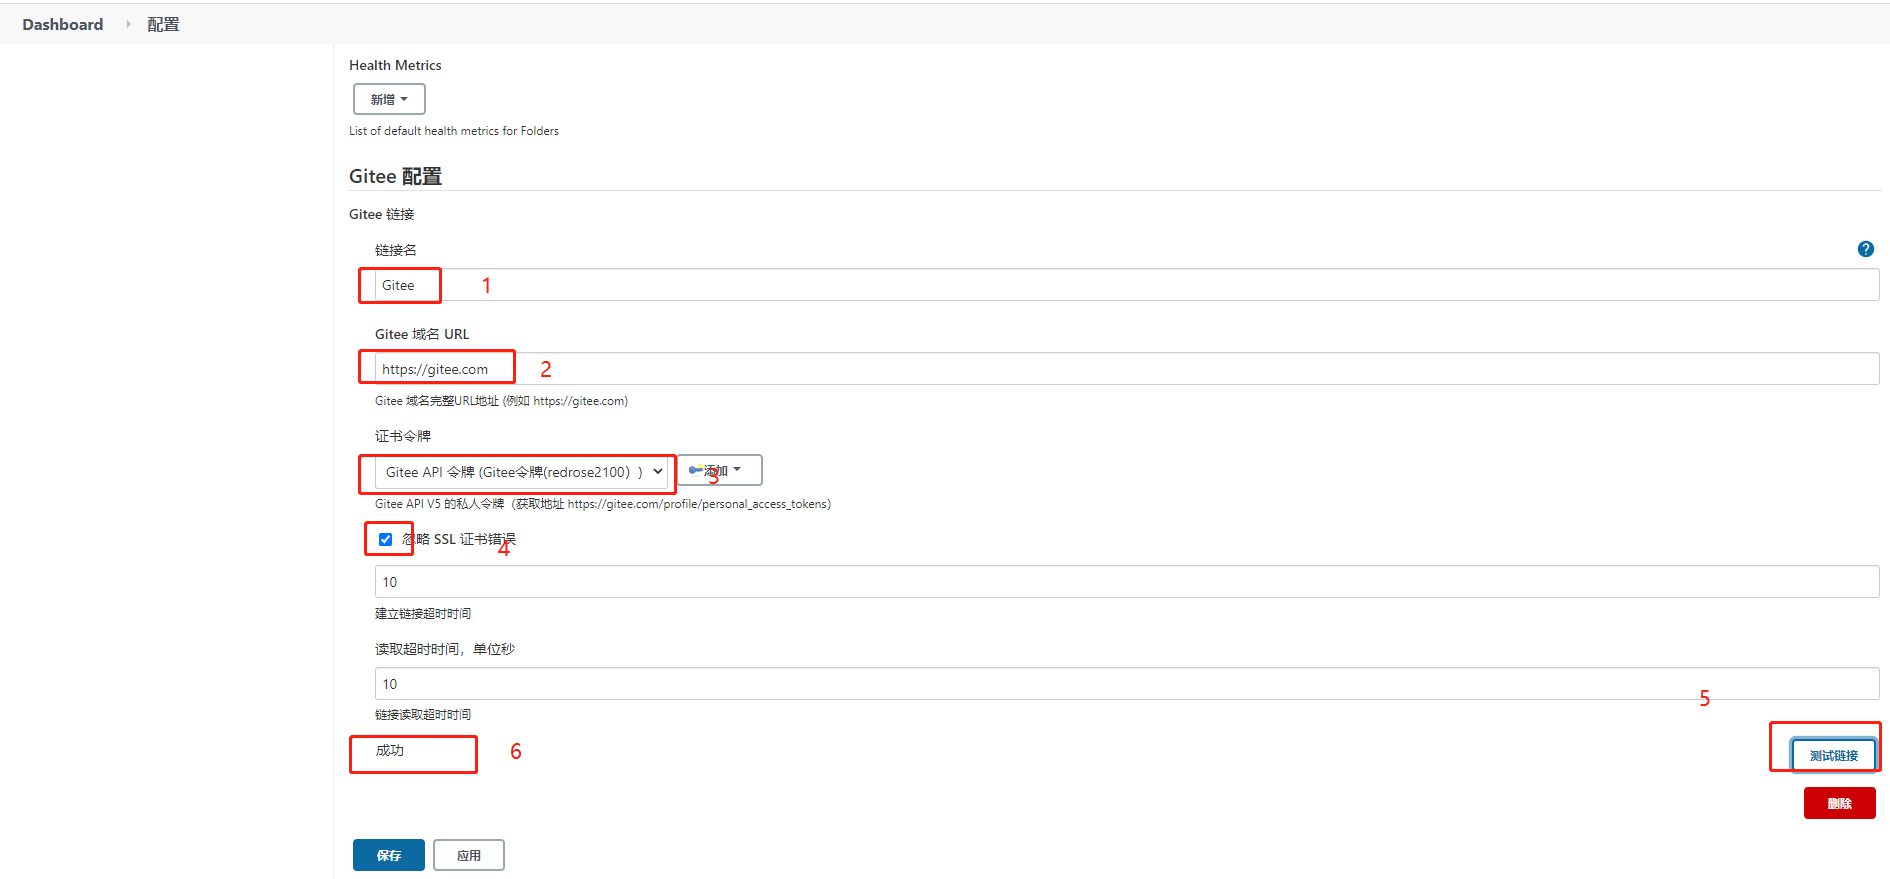Click the 成功 status text
This screenshot has height=879, width=1890.
(390, 750)
